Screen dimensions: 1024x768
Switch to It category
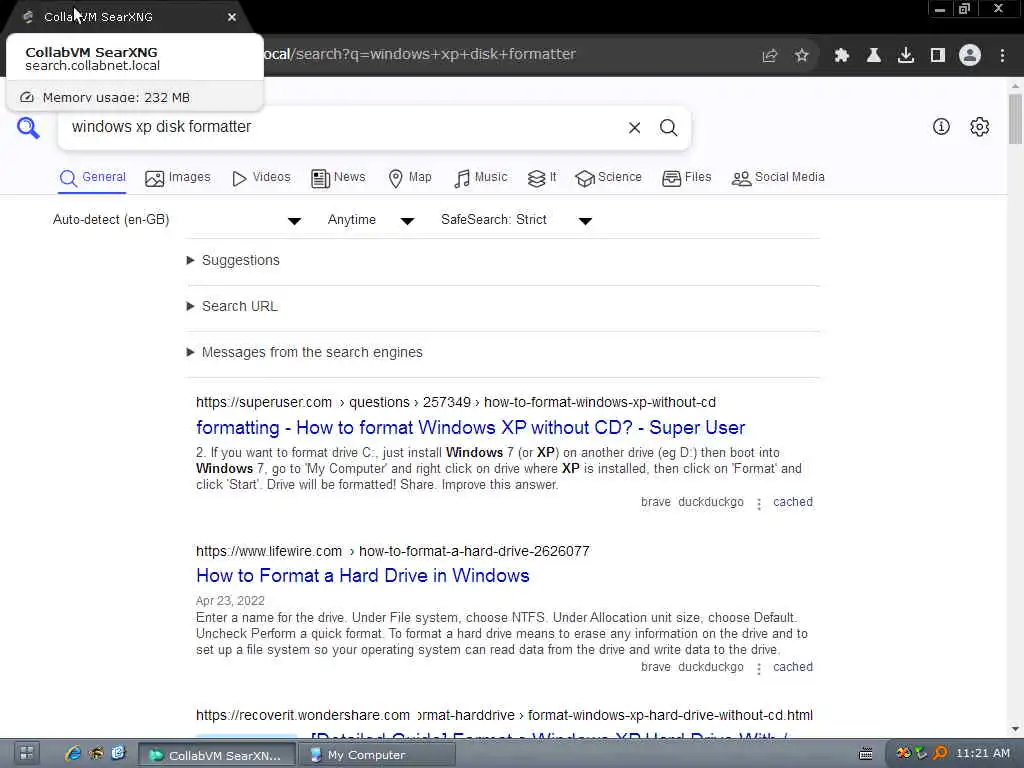pyautogui.click(x=542, y=178)
